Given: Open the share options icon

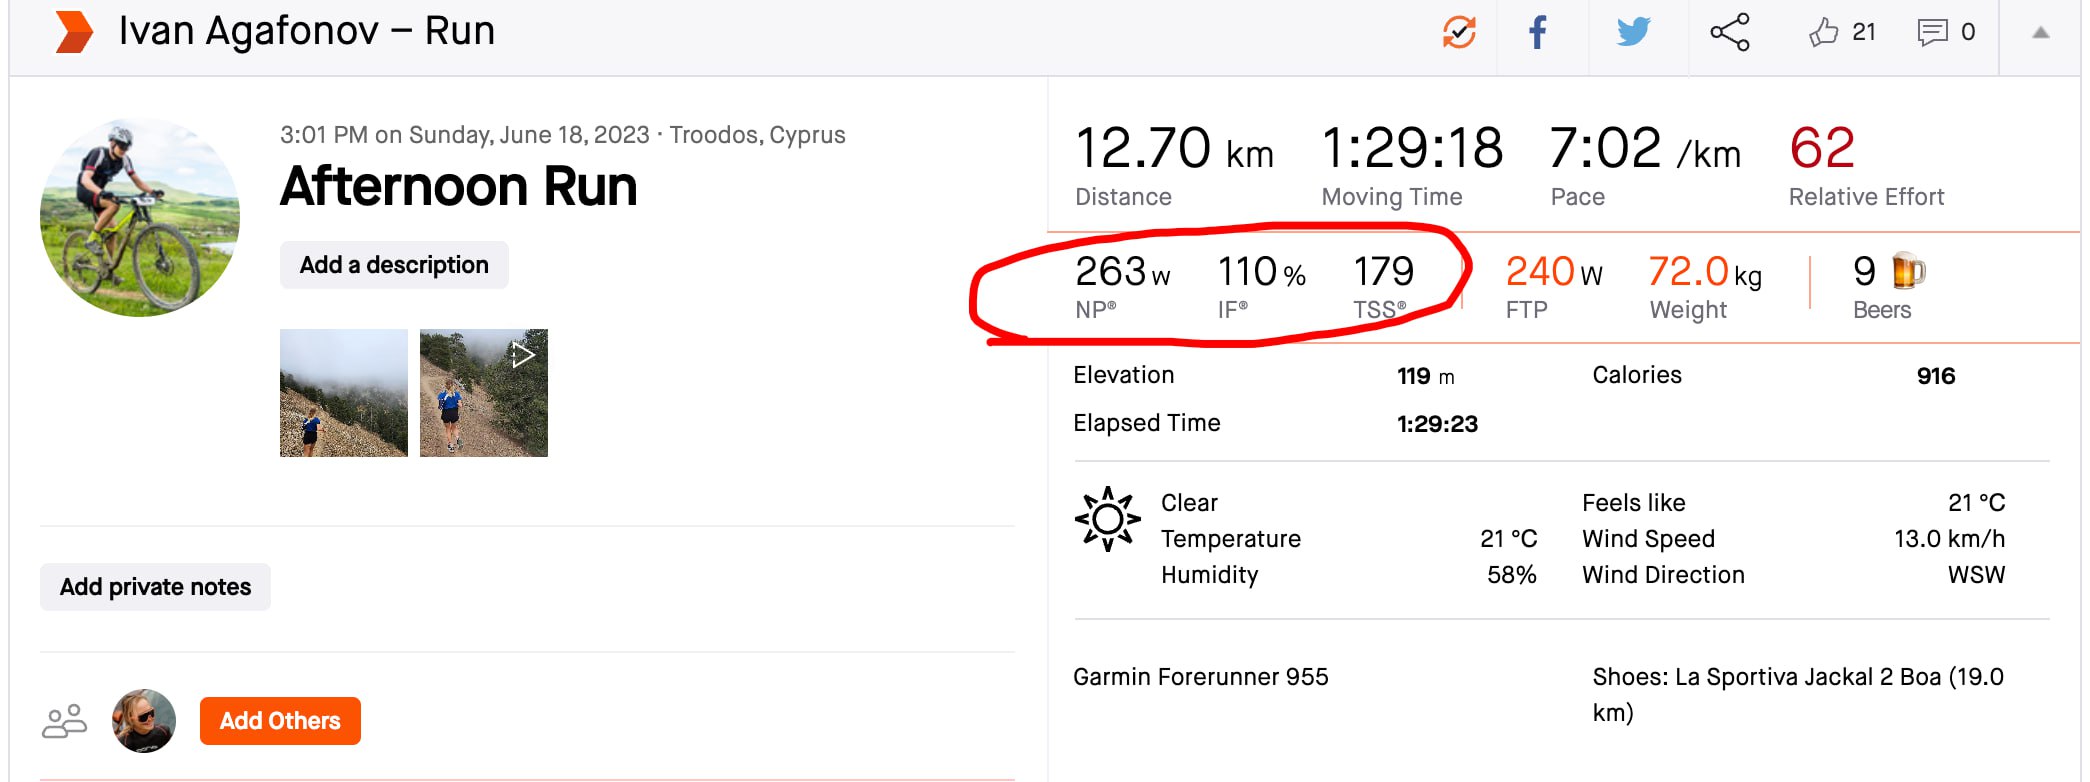Looking at the screenshot, I should click(1730, 32).
